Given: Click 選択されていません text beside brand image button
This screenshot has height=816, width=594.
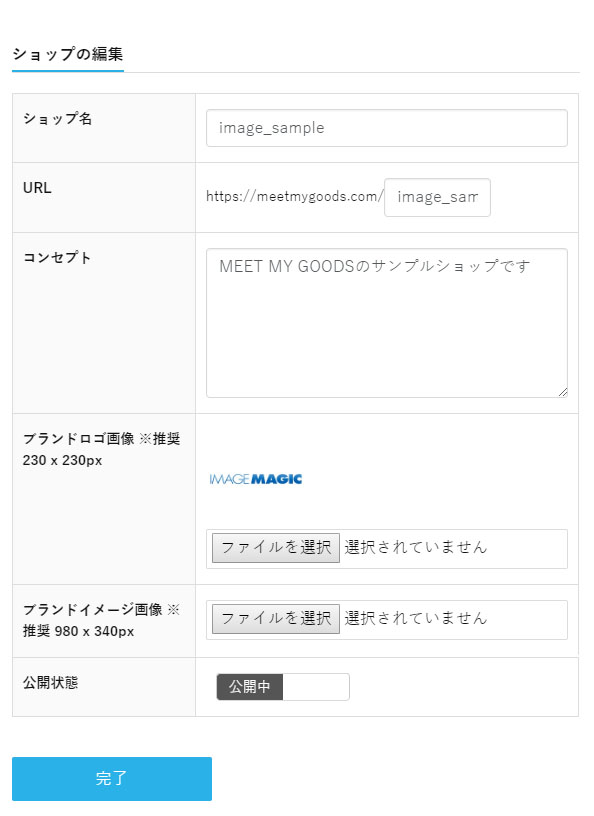Looking at the screenshot, I should [415, 618].
